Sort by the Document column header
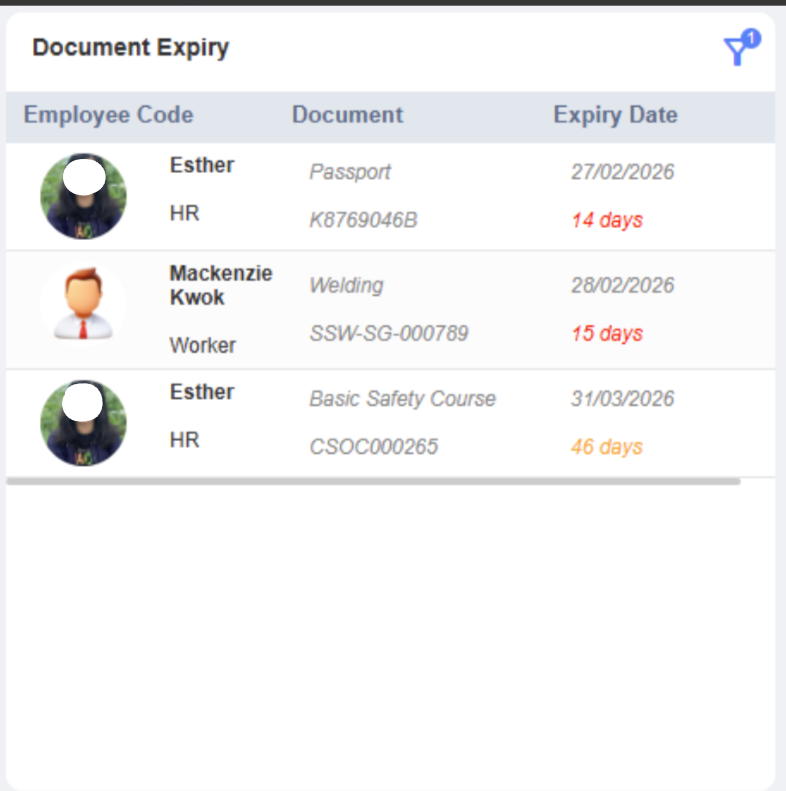786x791 pixels. click(x=347, y=115)
